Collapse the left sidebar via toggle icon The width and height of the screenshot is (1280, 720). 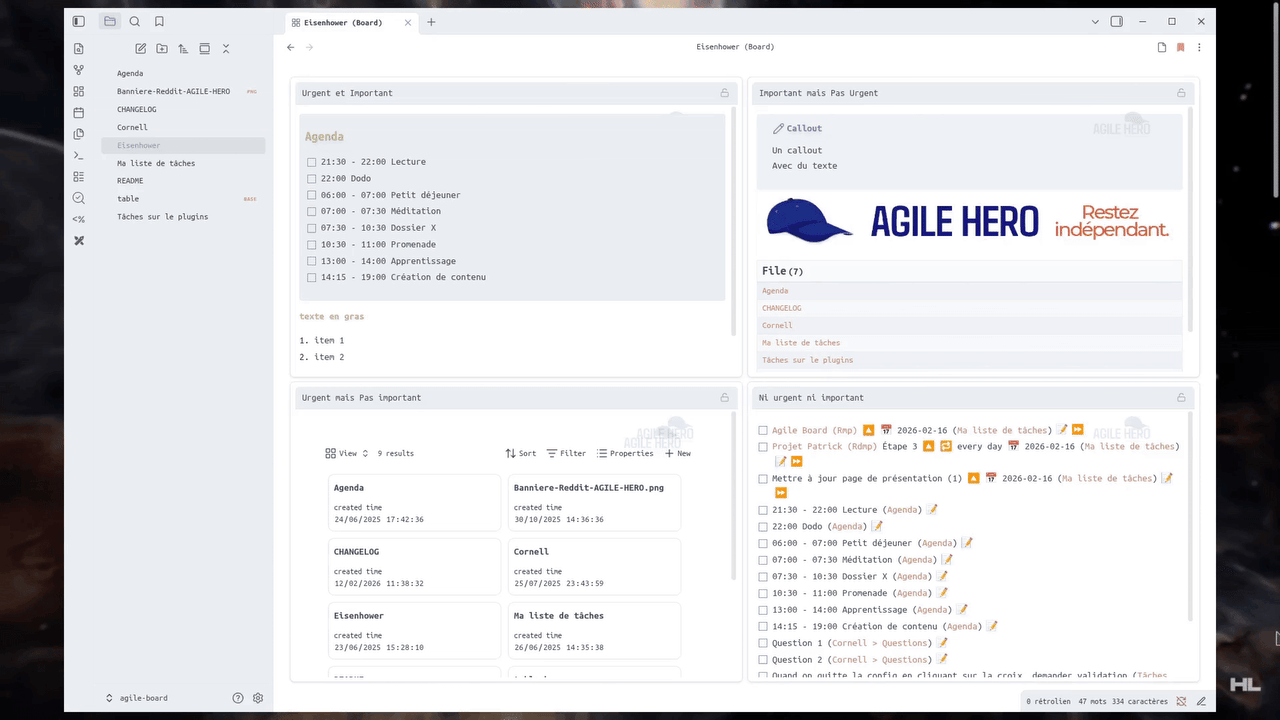pyautogui.click(x=79, y=21)
